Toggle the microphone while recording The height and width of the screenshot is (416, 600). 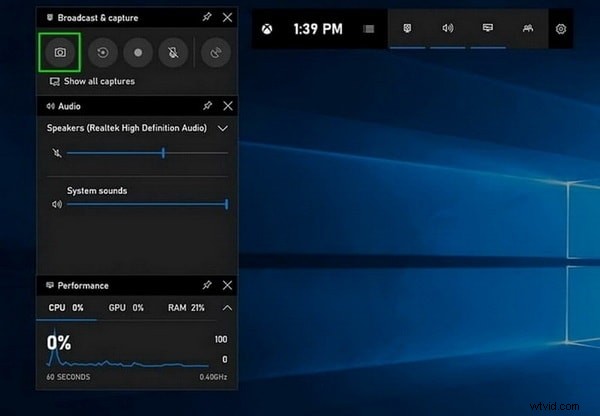[173, 52]
